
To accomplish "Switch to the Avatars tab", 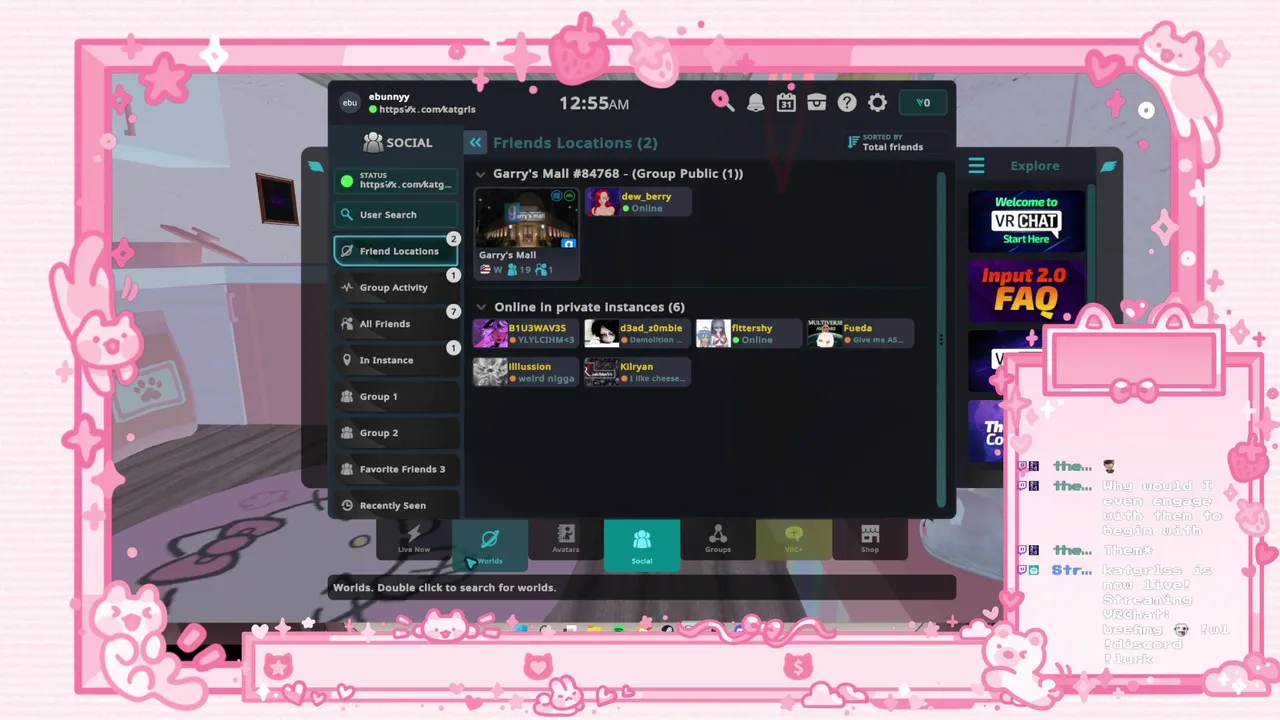I will [x=566, y=538].
